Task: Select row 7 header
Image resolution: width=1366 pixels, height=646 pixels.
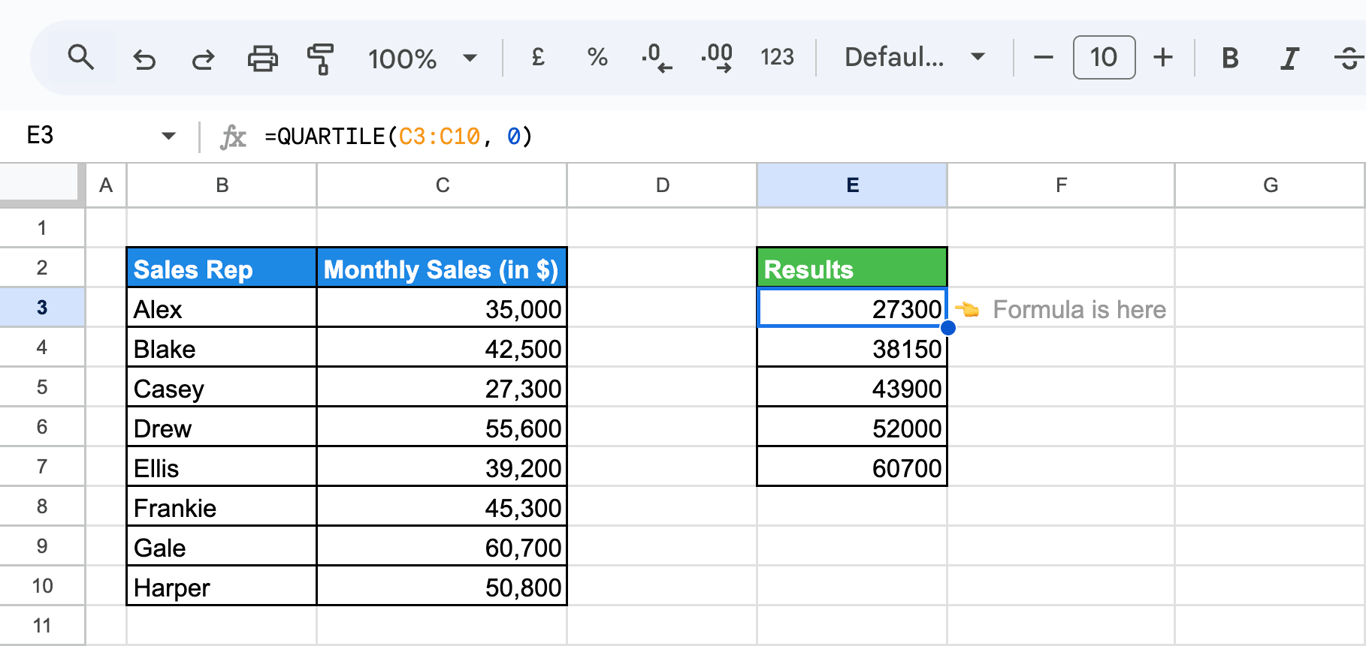Action: pyautogui.click(x=42, y=467)
